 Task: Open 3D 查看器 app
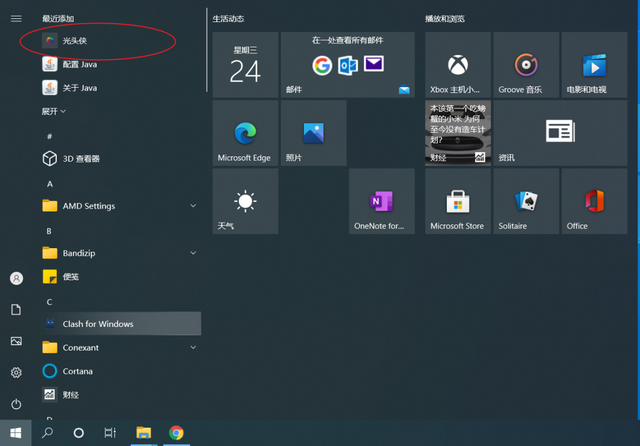click(120, 159)
